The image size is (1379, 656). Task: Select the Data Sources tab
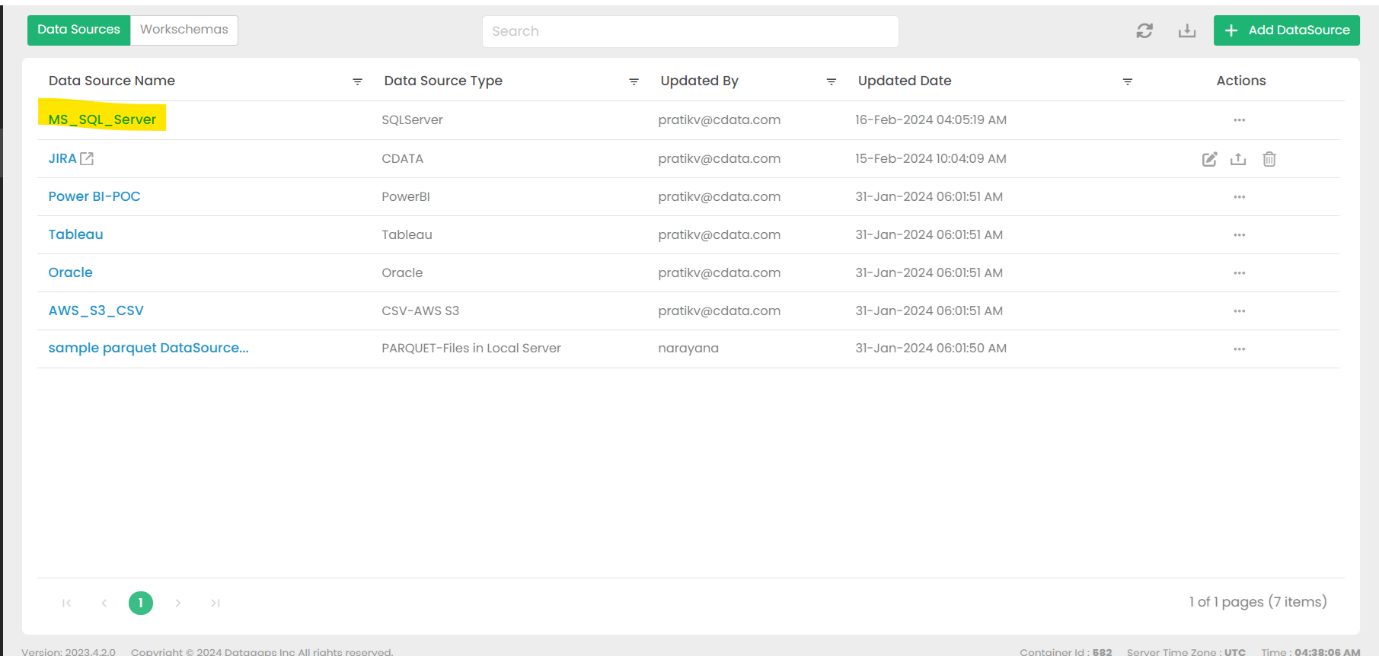coord(79,30)
